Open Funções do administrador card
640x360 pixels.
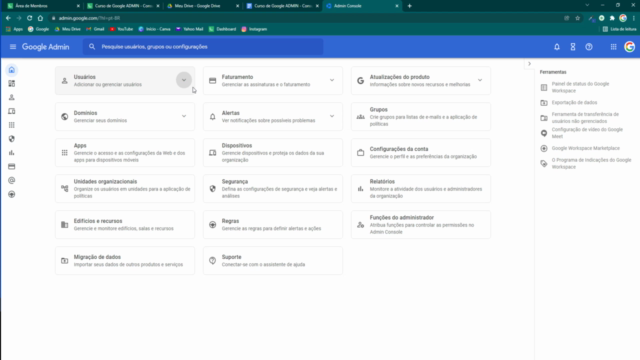(x=421, y=224)
